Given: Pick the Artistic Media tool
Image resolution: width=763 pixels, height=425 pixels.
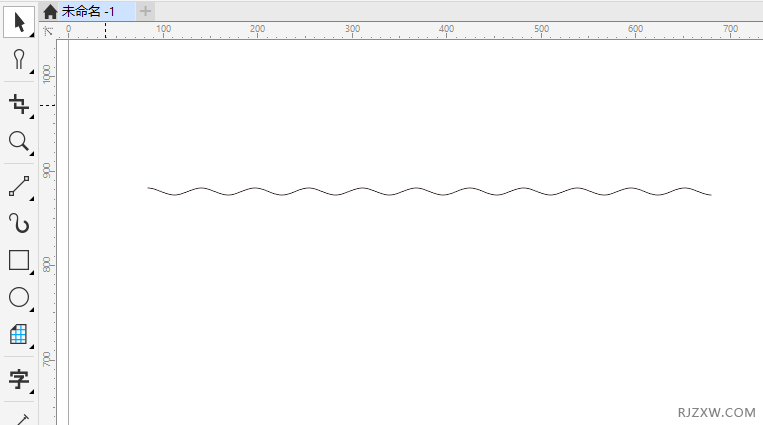Looking at the screenshot, I should [18, 223].
